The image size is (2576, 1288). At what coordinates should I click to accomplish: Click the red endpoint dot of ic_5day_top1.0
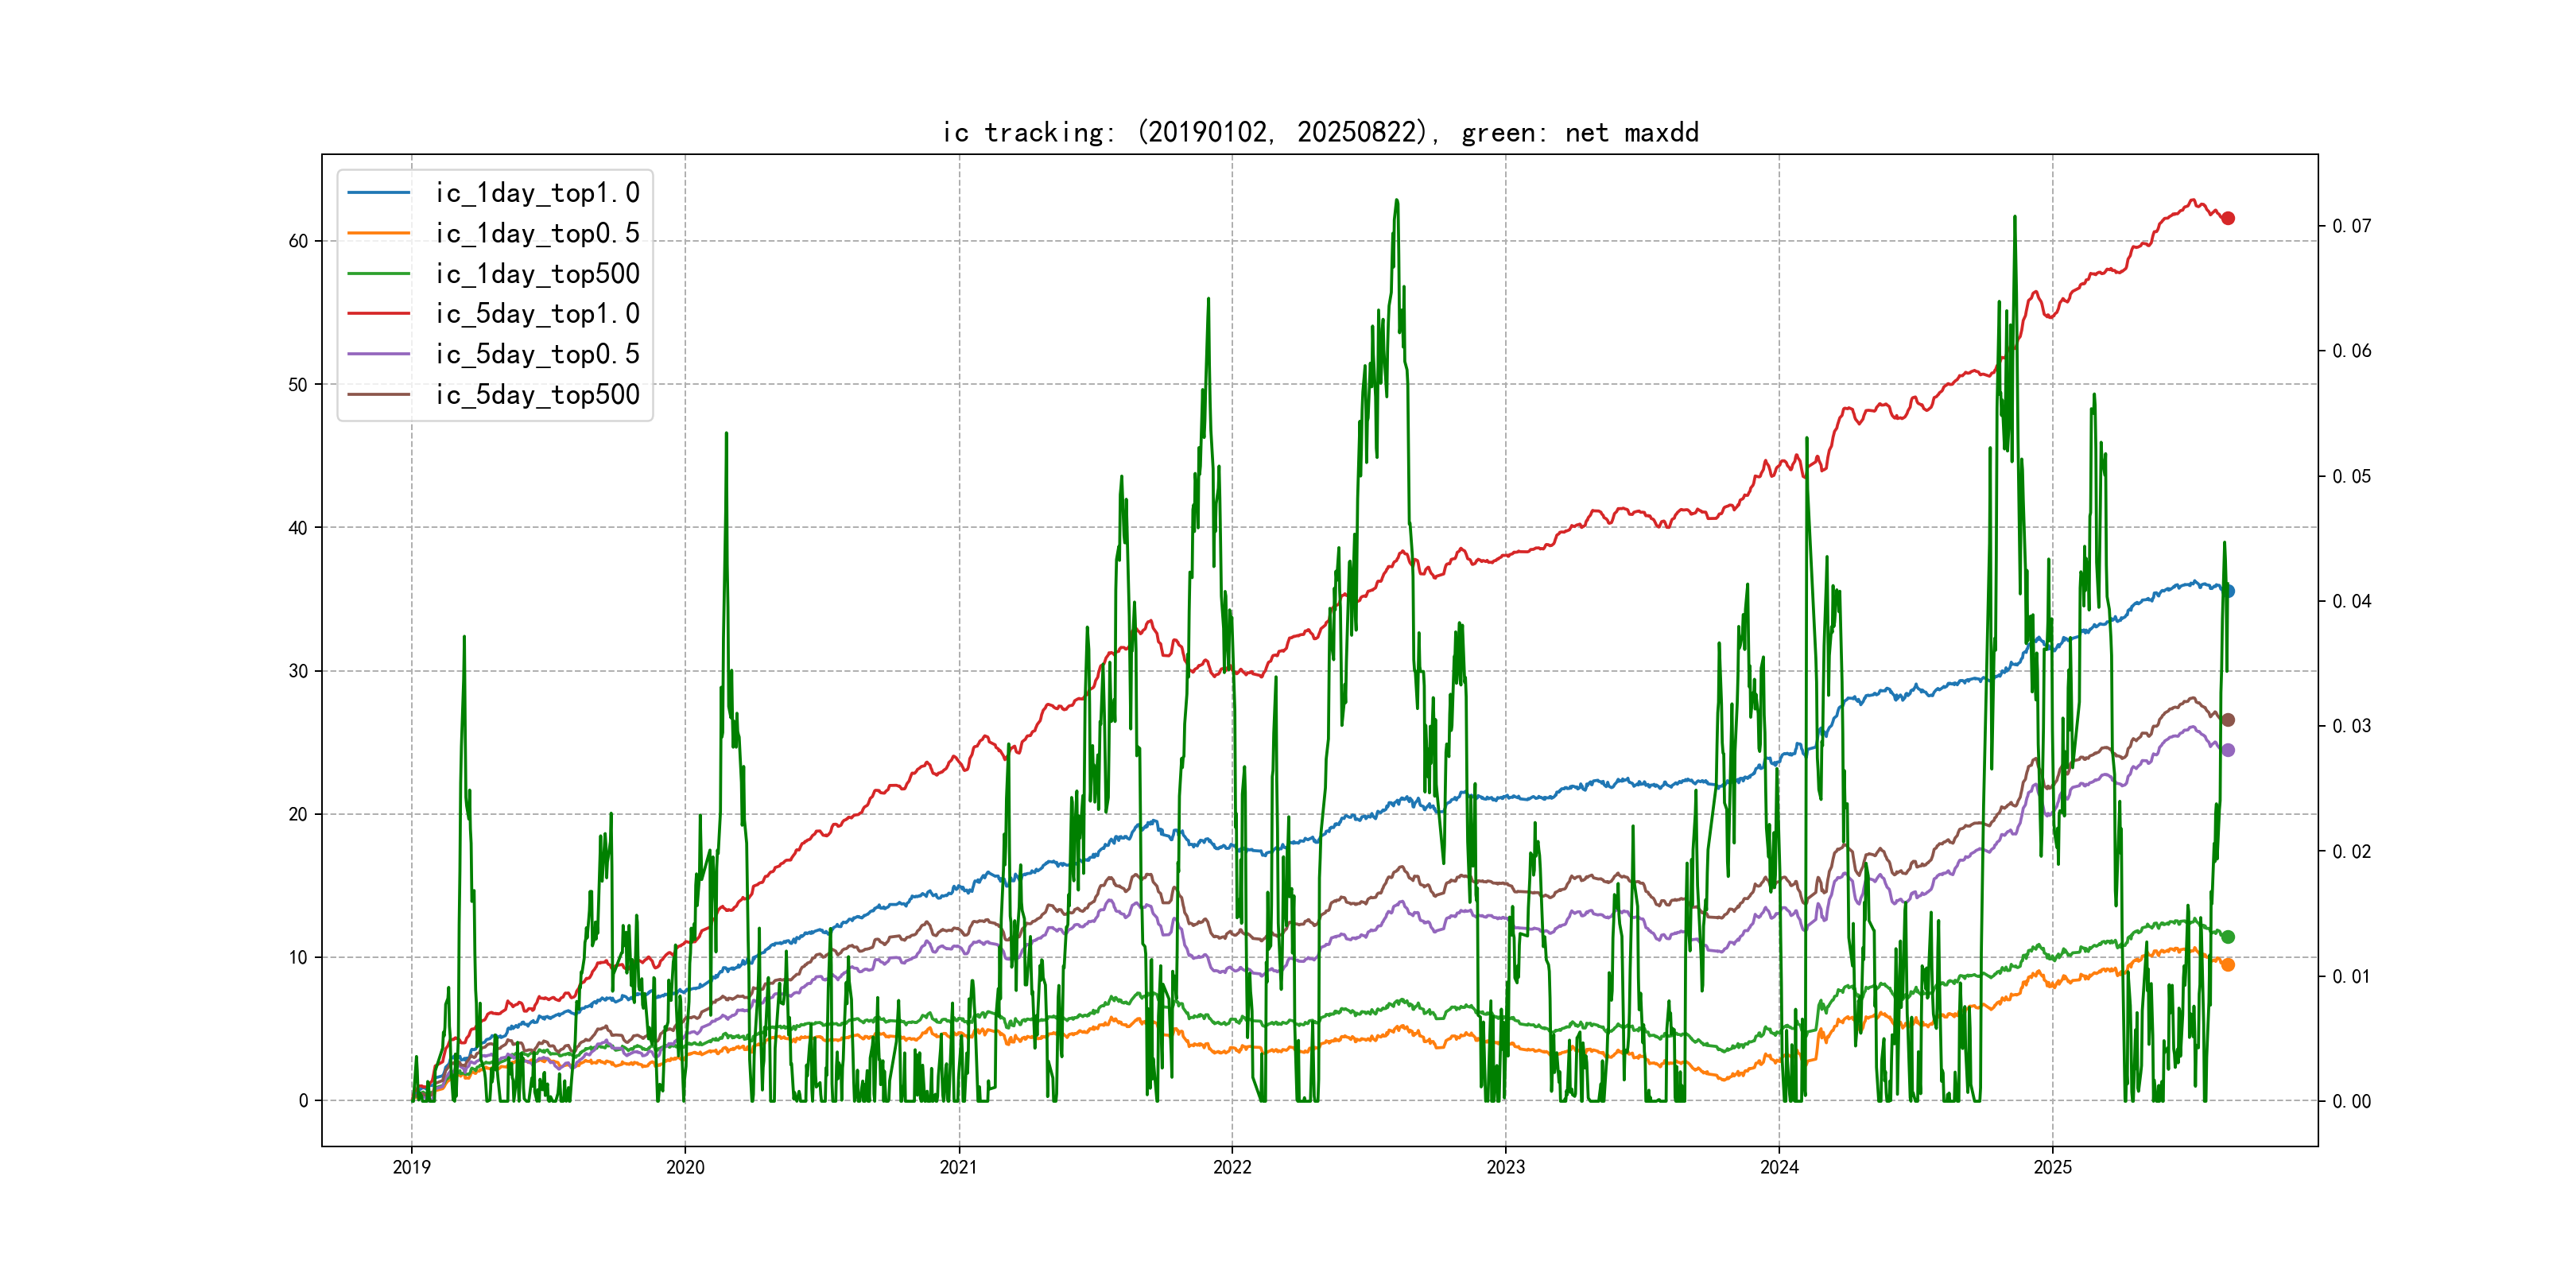click(2227, 218)
